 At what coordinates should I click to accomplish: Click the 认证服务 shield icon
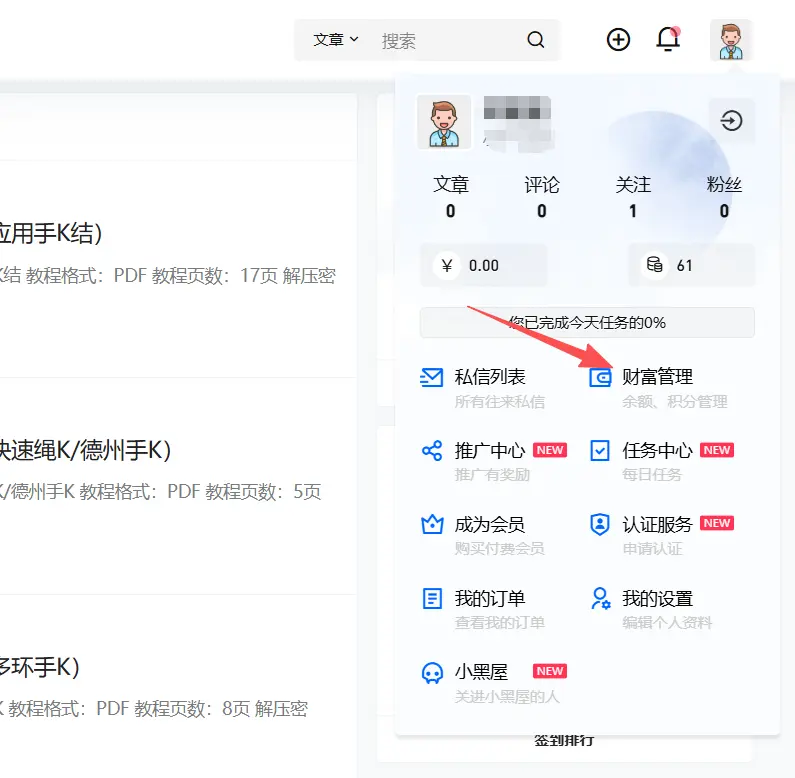[600, 524]
